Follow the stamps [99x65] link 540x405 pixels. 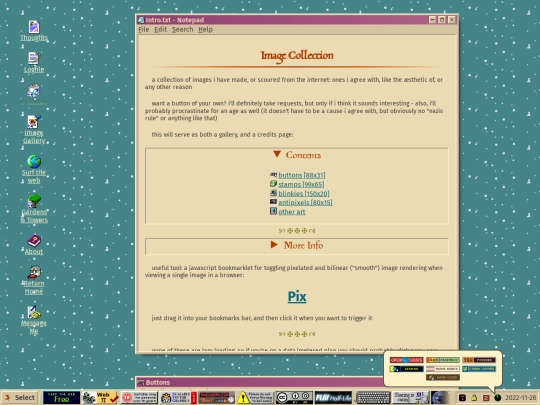click(x=301, y=184)
